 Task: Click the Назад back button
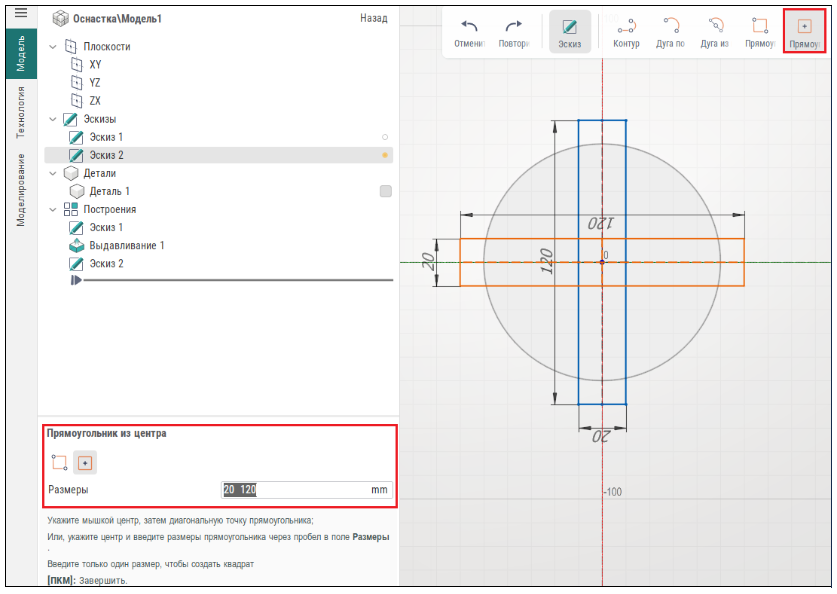(x=373, y=19)
